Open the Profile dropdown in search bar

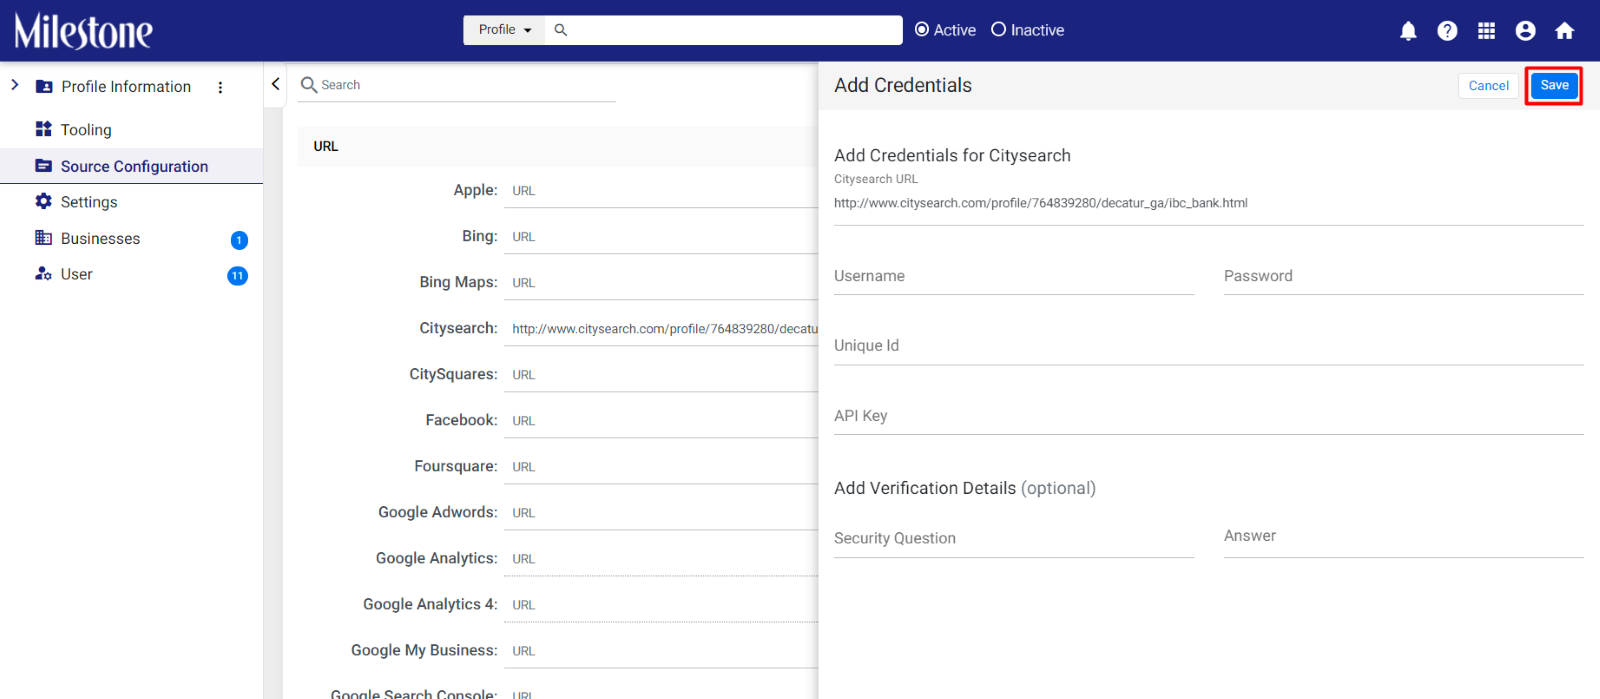(x=504, y=30)
